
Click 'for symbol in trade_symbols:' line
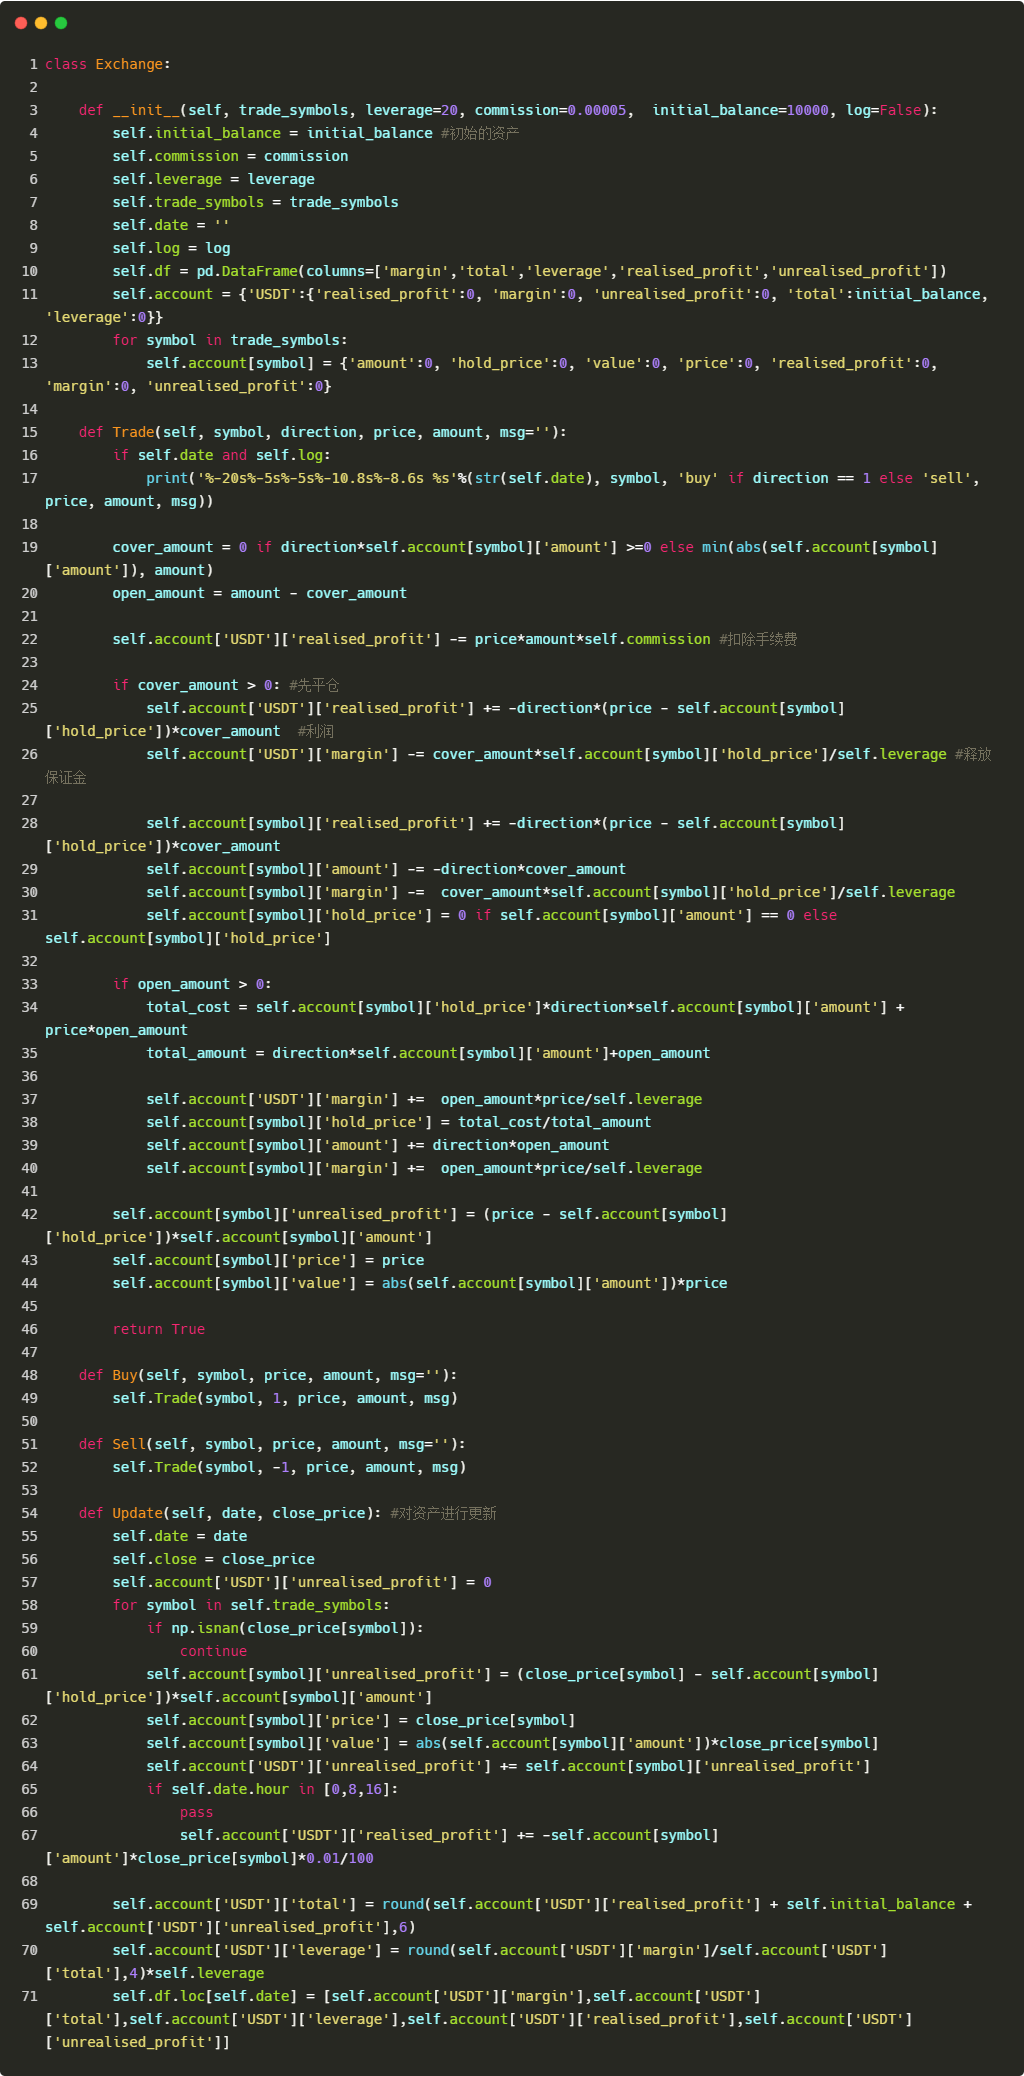click(230, 340)
